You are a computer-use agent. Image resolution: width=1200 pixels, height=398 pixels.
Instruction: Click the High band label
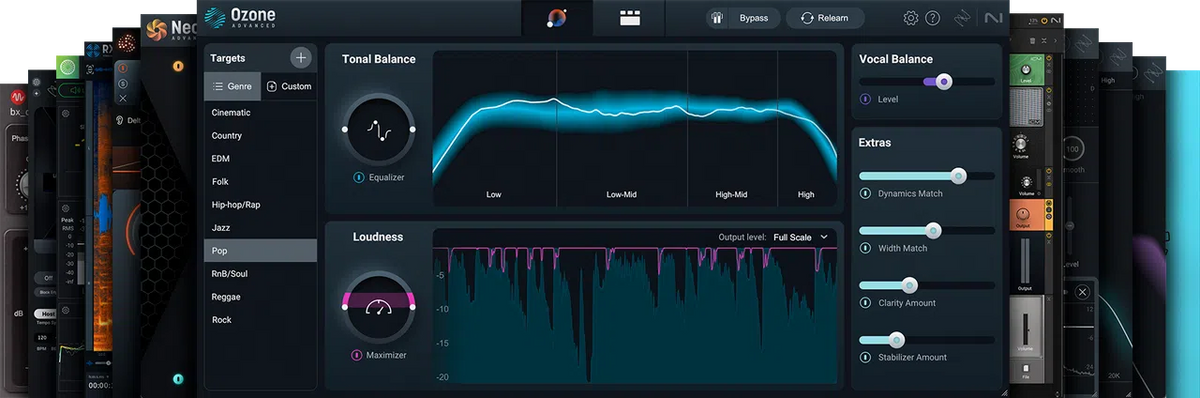coord(806,194)
